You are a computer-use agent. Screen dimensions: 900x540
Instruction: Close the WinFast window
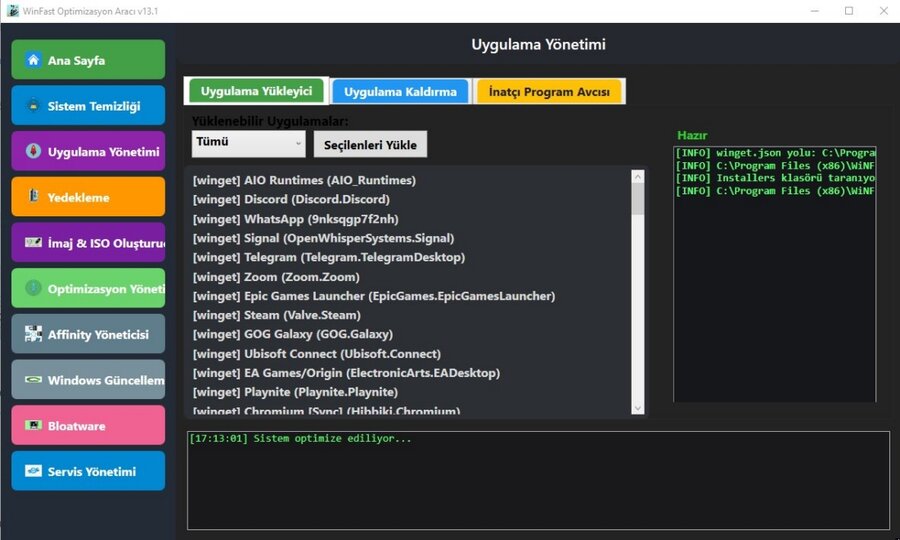pyautogui.click(x=883, y=11)
